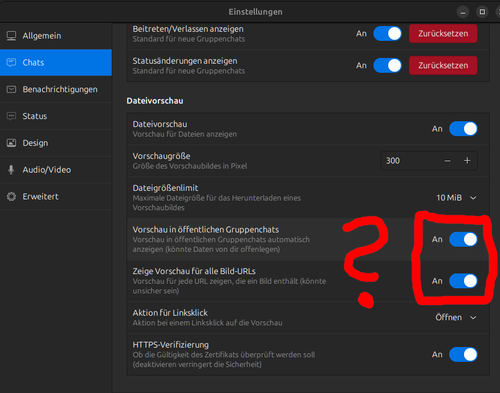
Task: Reset Statusänderungen anzeigen with Zurücksetzen
Action: 443,65
